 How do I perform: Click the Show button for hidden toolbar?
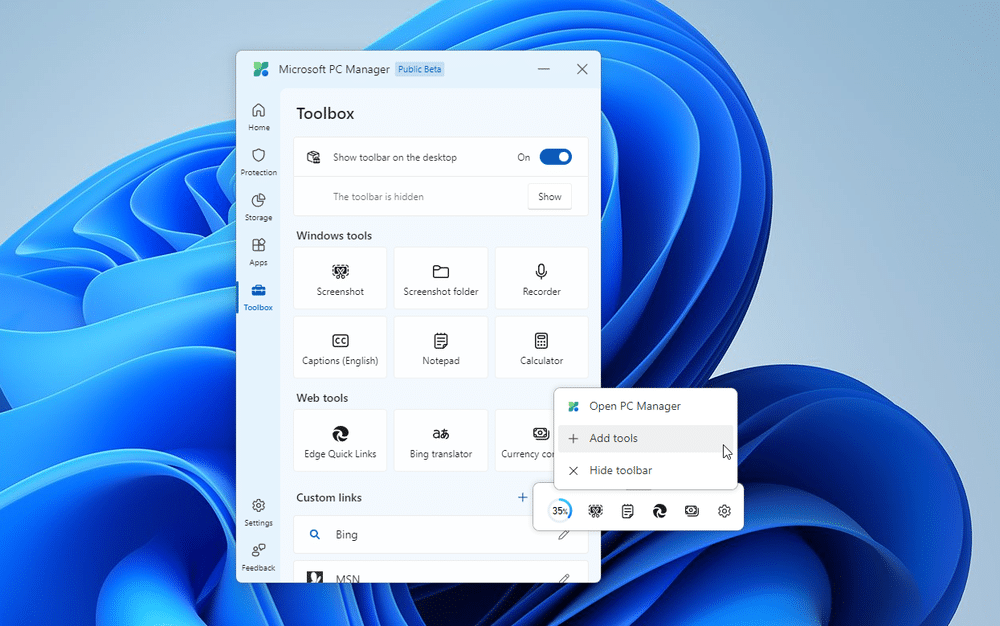click(x=549, y=197)
